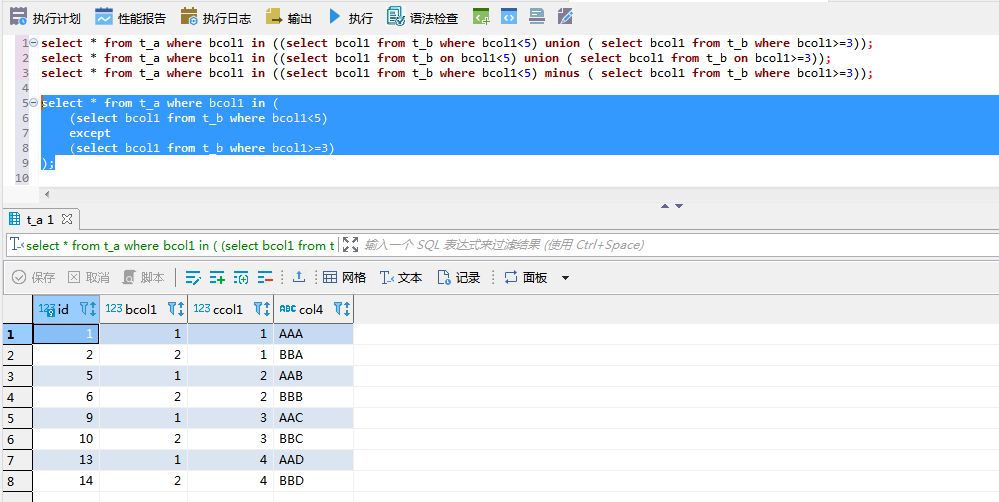Open the filter/sort menu on col4 column

coord(341,310)
